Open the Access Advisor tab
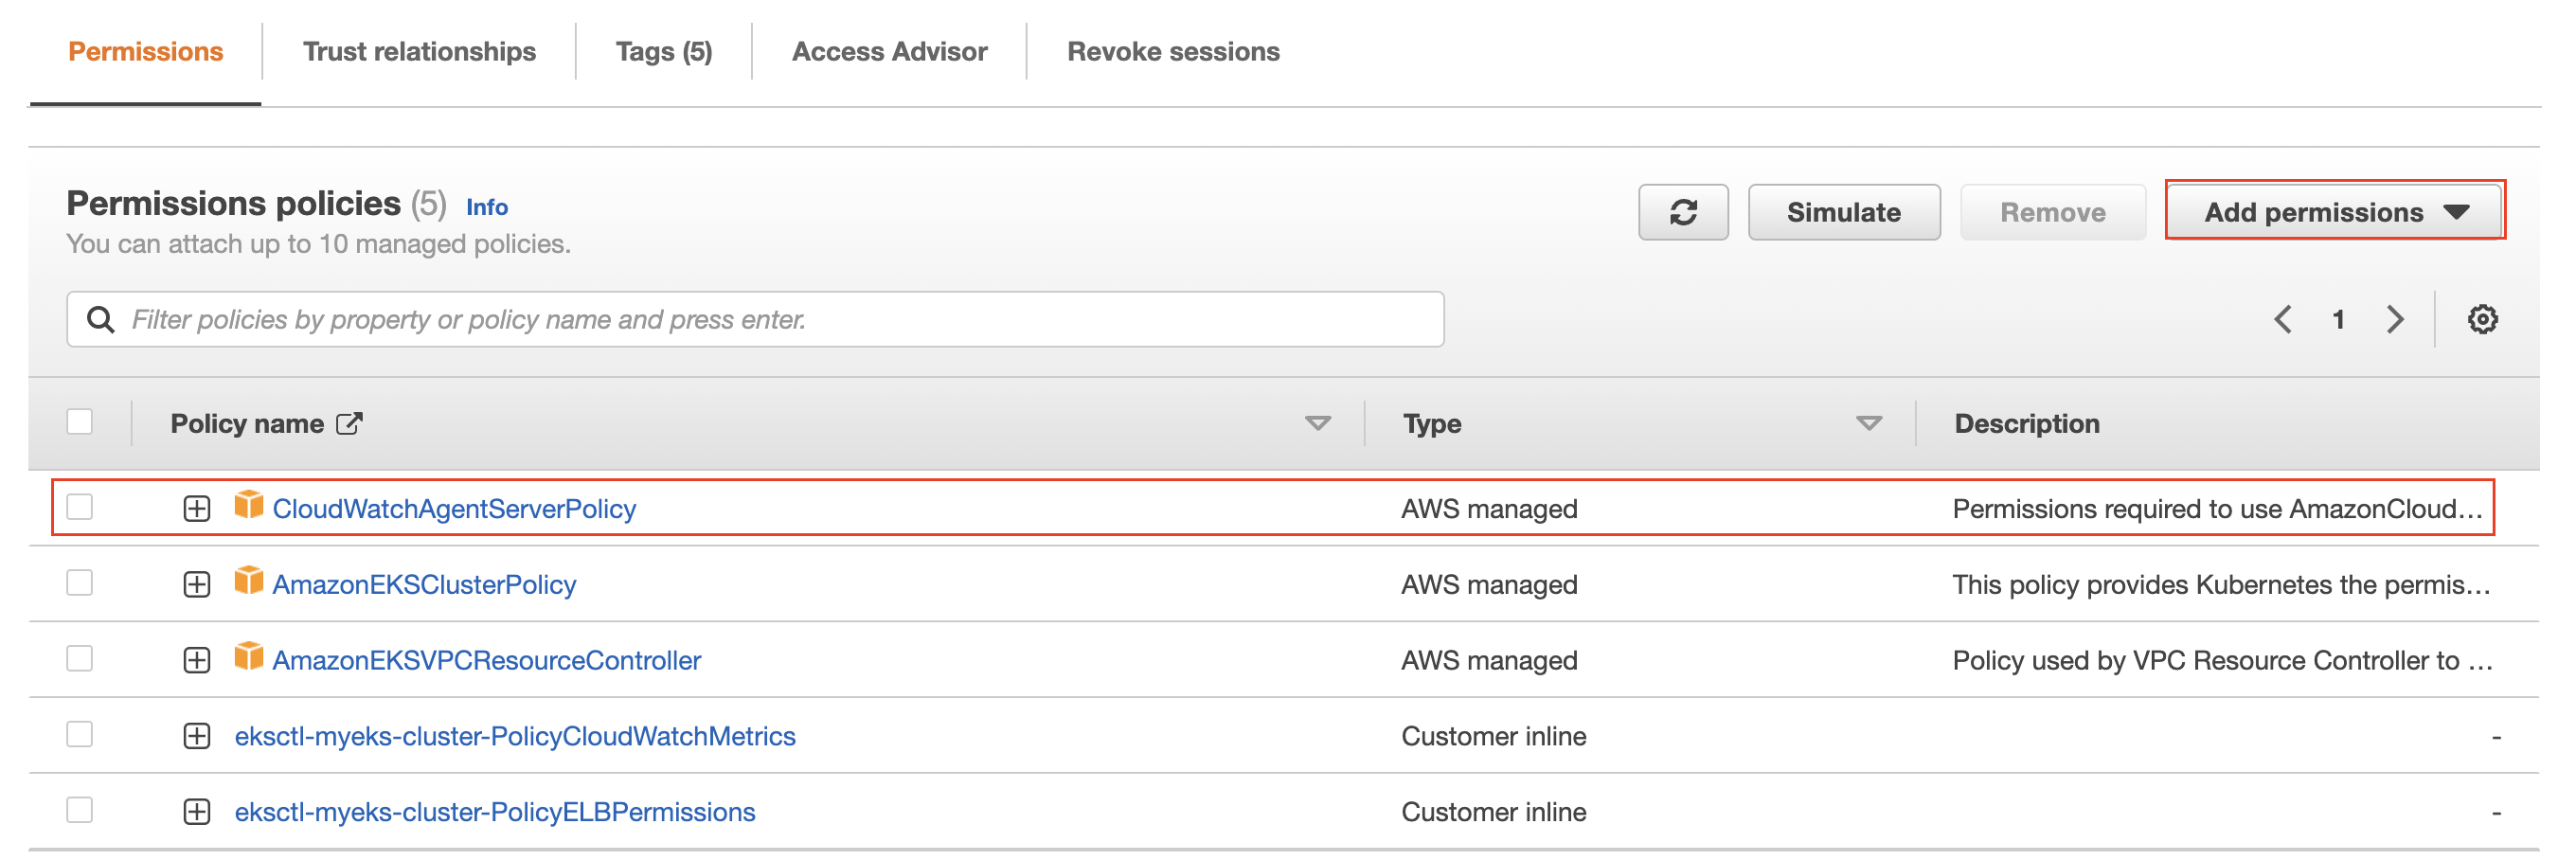Viewport: 2576px width, 860px height. pyautogui.click(x=889, y=52)
